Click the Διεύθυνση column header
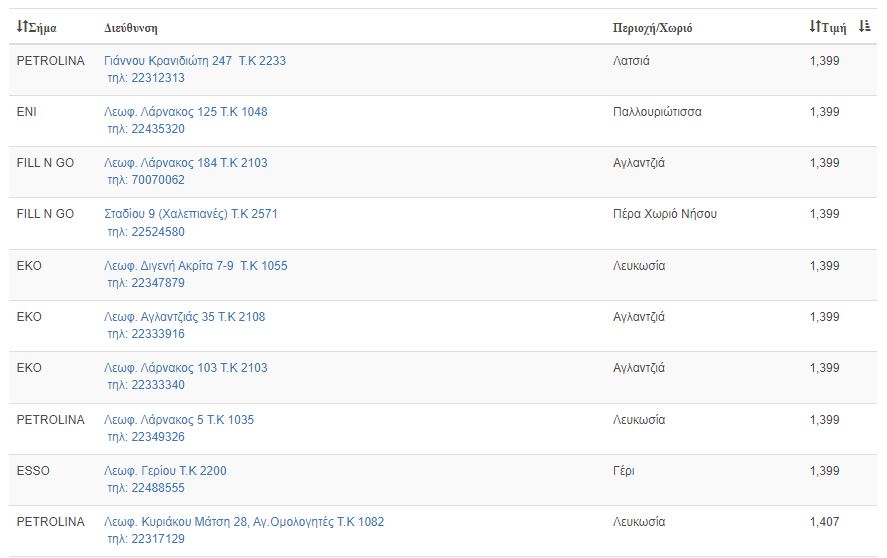 coord(131,28)
